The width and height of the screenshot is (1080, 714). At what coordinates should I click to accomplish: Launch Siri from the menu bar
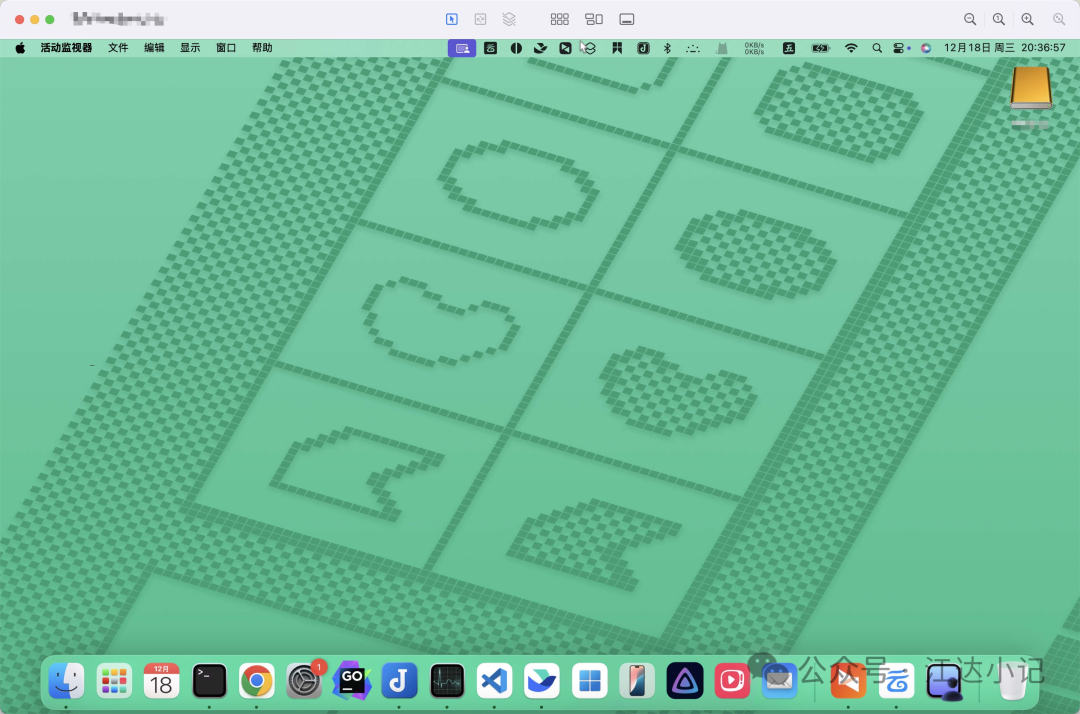click(x=926, y=48)
